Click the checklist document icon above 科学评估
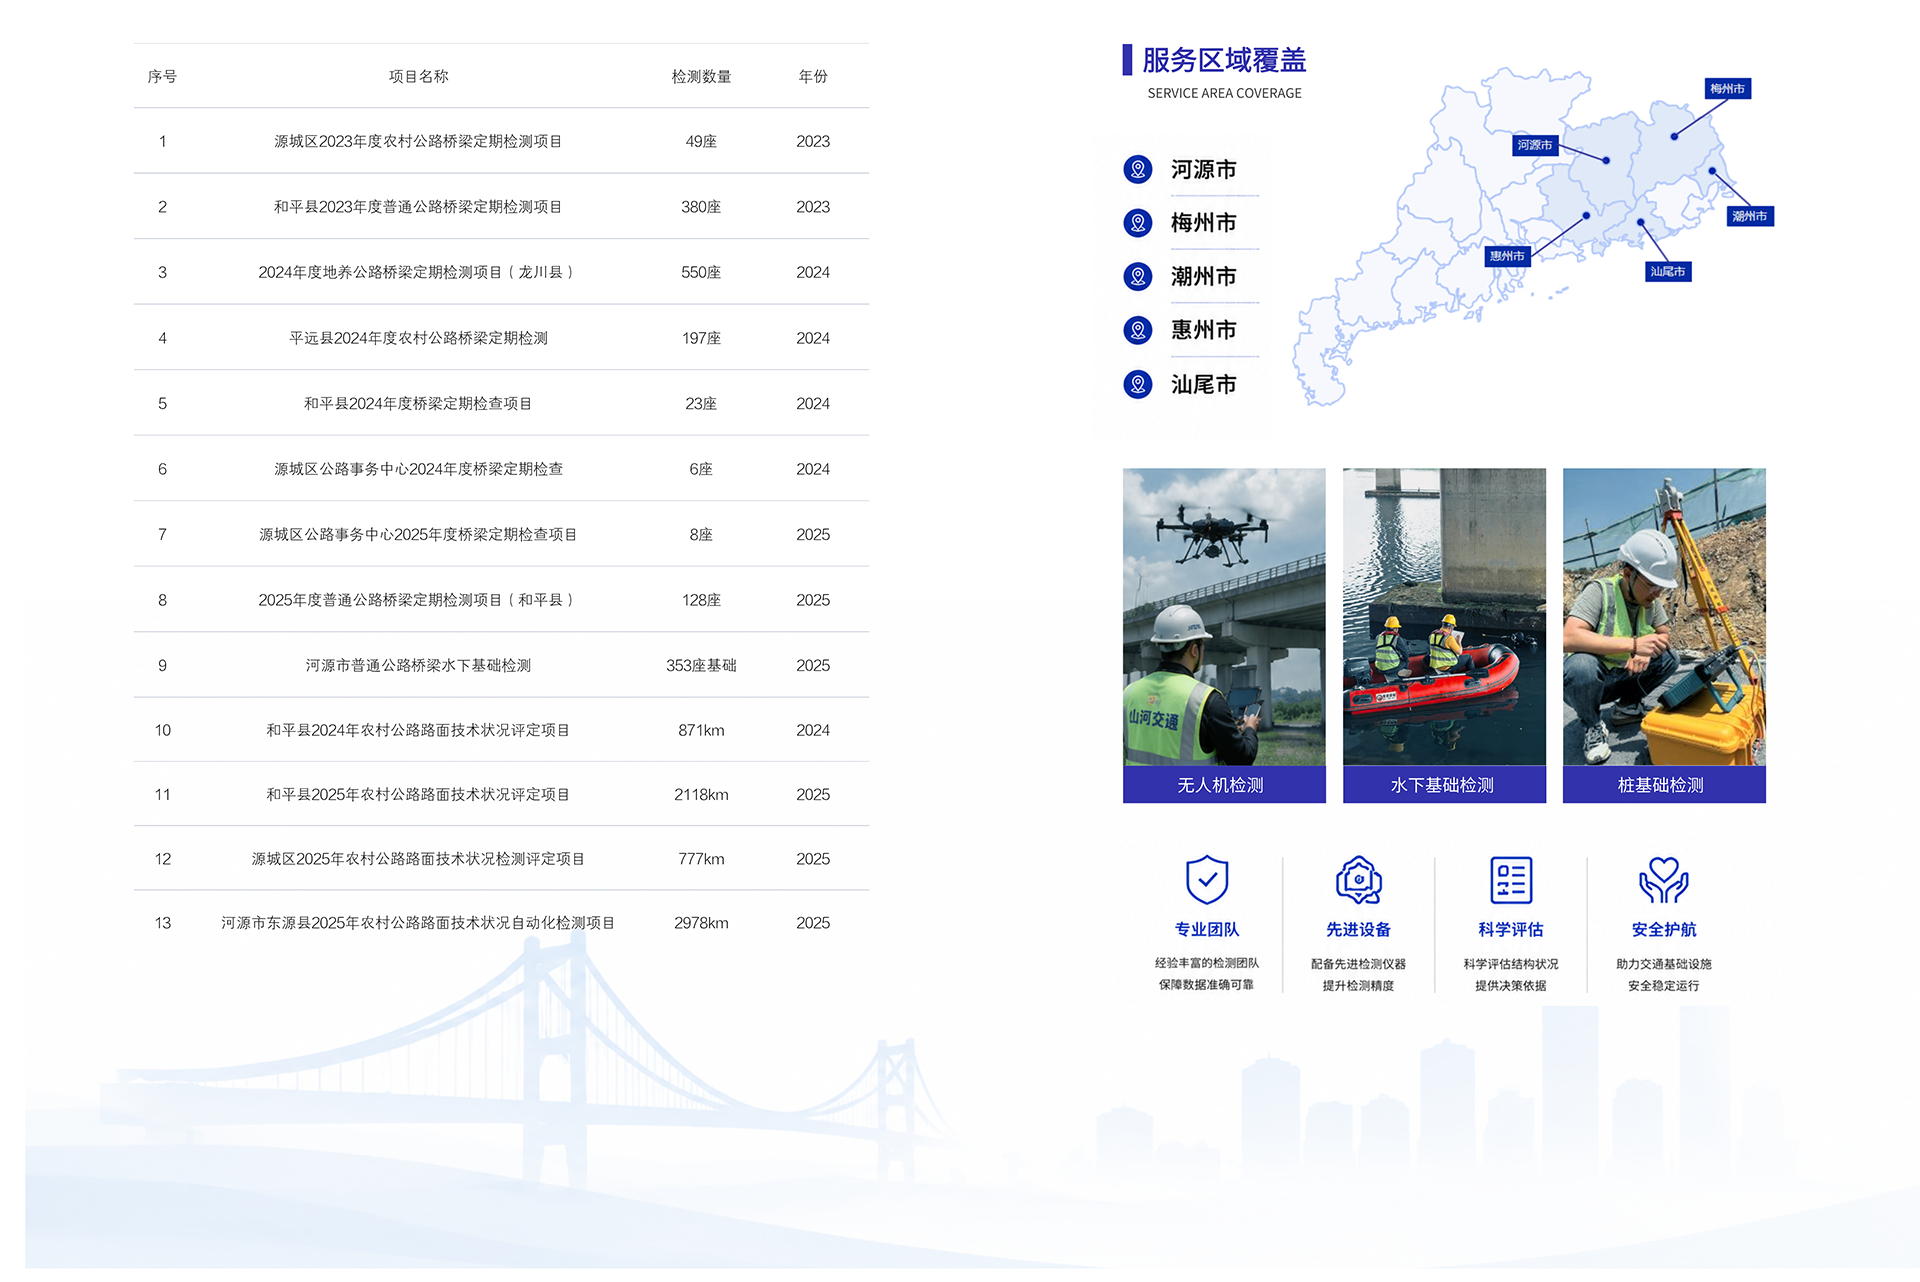 coord(1511,880)
